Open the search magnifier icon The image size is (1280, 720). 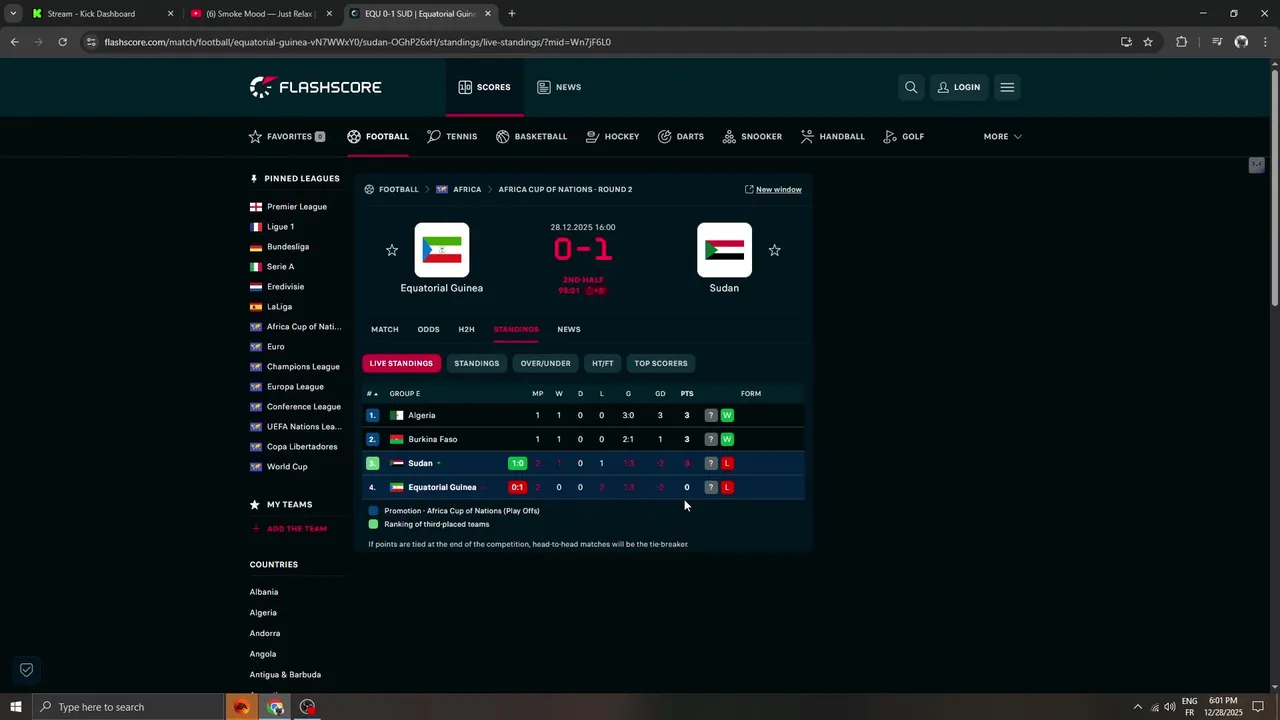point(911,87)
